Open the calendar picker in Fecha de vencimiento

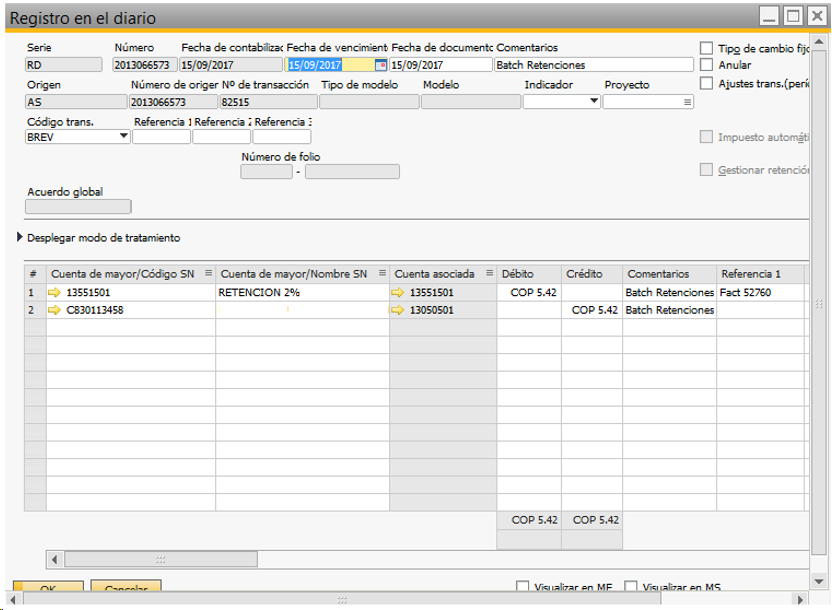[x=380, y=65]
